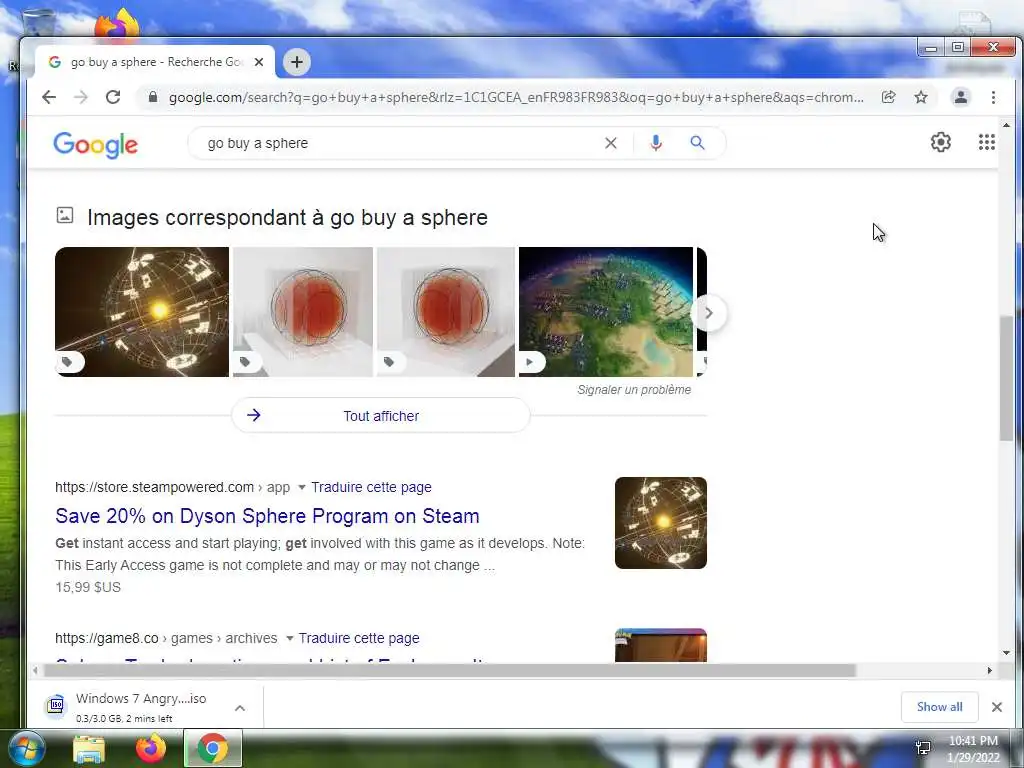Click the '15,99 $US' price text
The image size is (1024, 768).
88,587
